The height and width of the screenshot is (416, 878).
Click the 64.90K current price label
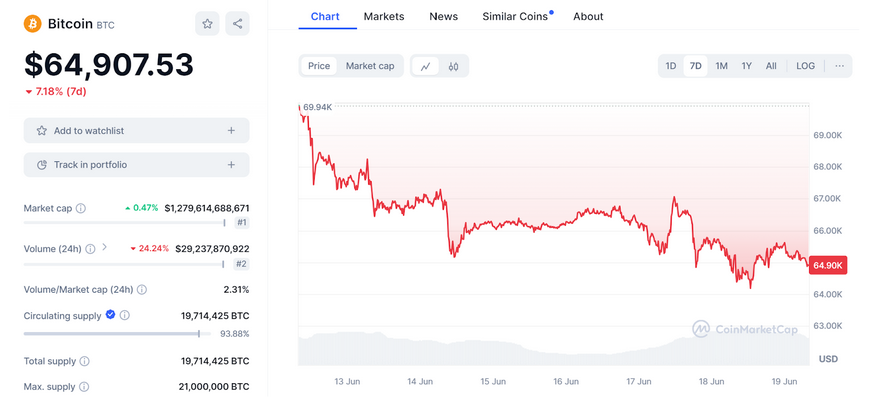(x=828, y=265)
